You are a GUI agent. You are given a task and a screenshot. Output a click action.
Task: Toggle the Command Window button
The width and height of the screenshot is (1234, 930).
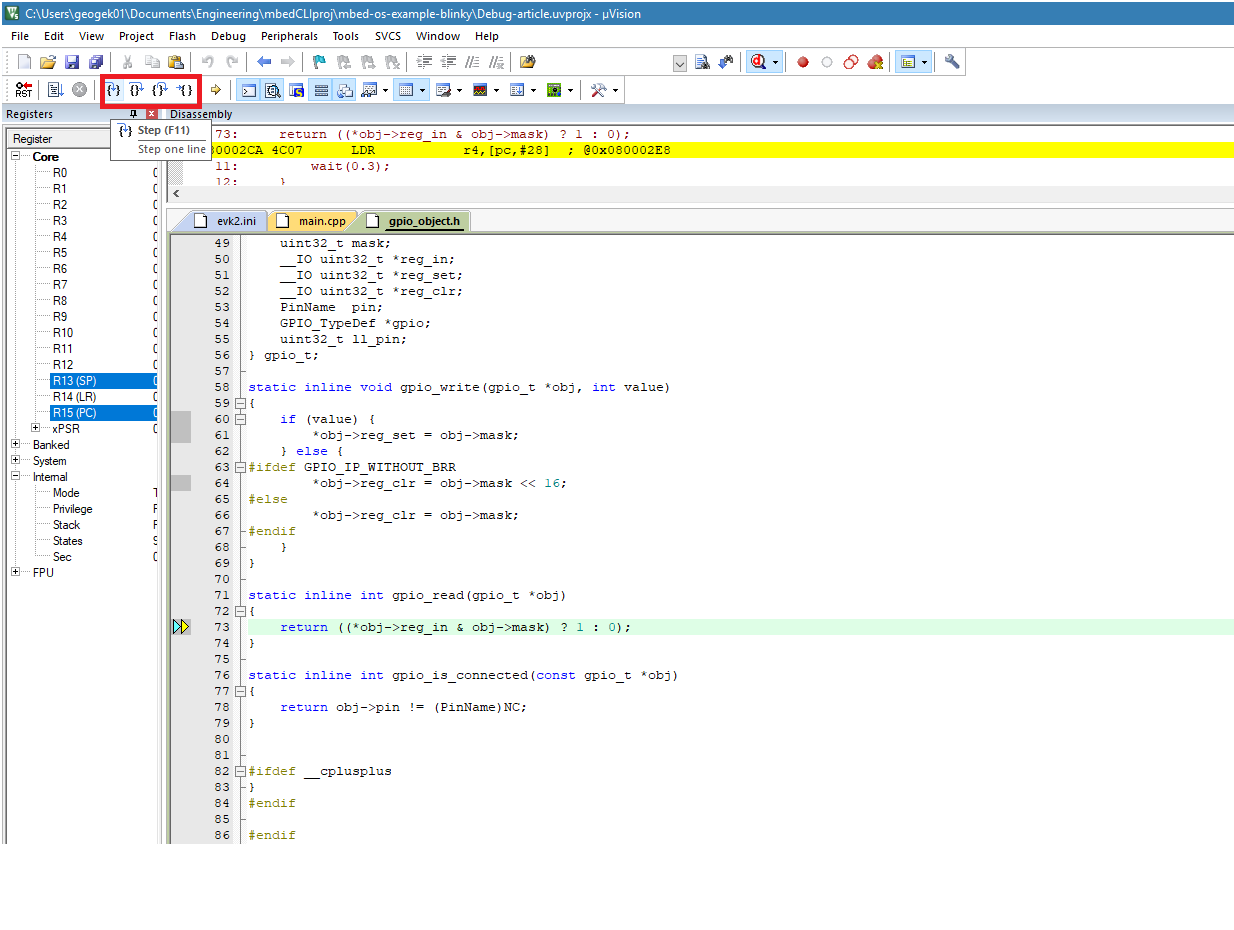click(x=248, y=90)
